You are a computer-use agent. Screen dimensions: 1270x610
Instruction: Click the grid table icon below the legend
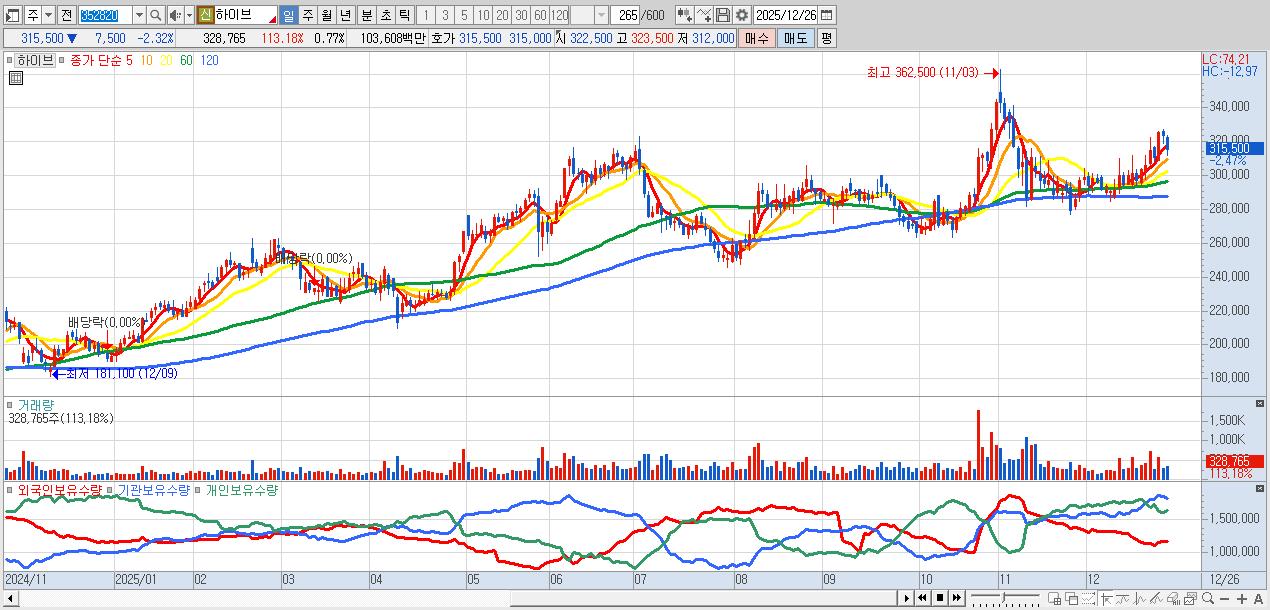point(15,78)
